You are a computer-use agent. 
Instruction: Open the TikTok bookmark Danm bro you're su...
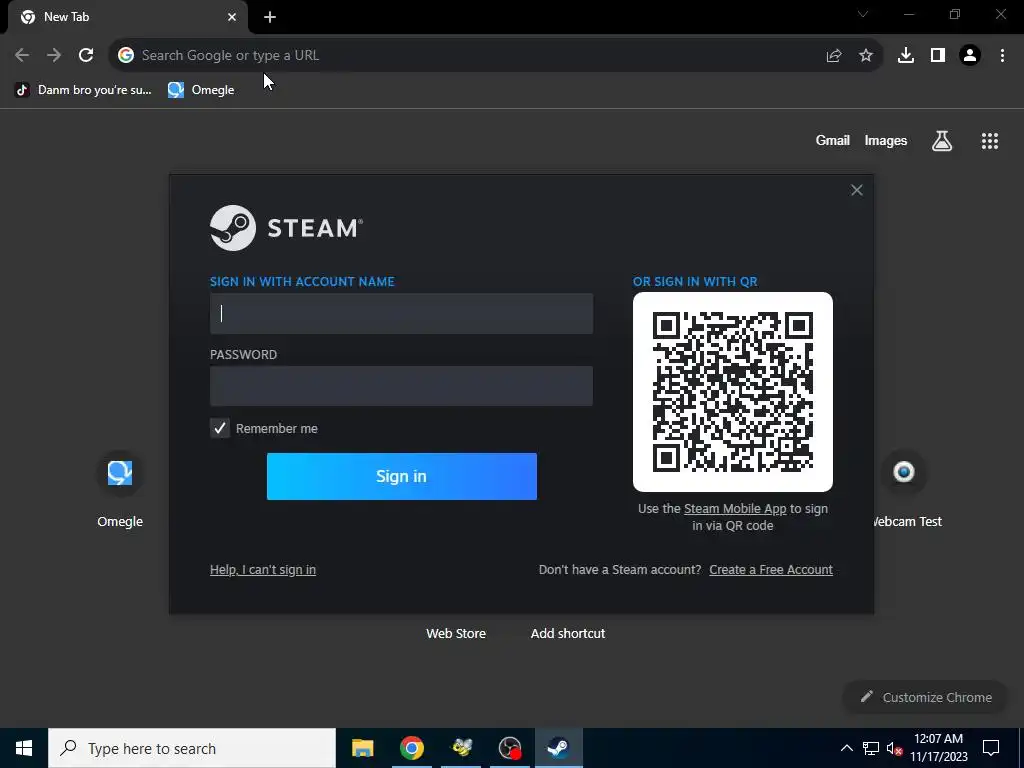pos(83,90)
